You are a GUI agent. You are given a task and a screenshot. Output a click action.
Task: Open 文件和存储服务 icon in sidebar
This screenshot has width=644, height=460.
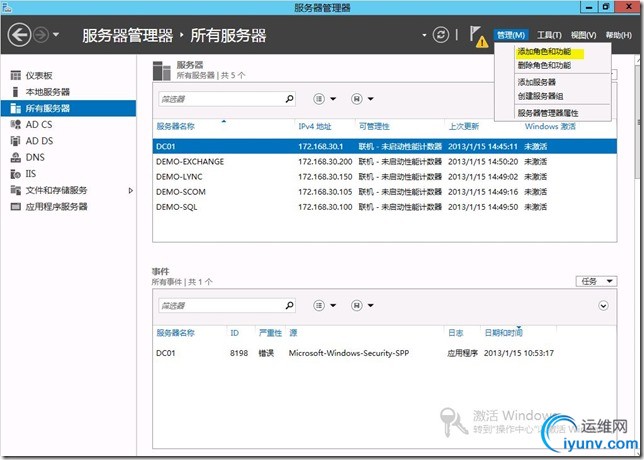[16, 190]
